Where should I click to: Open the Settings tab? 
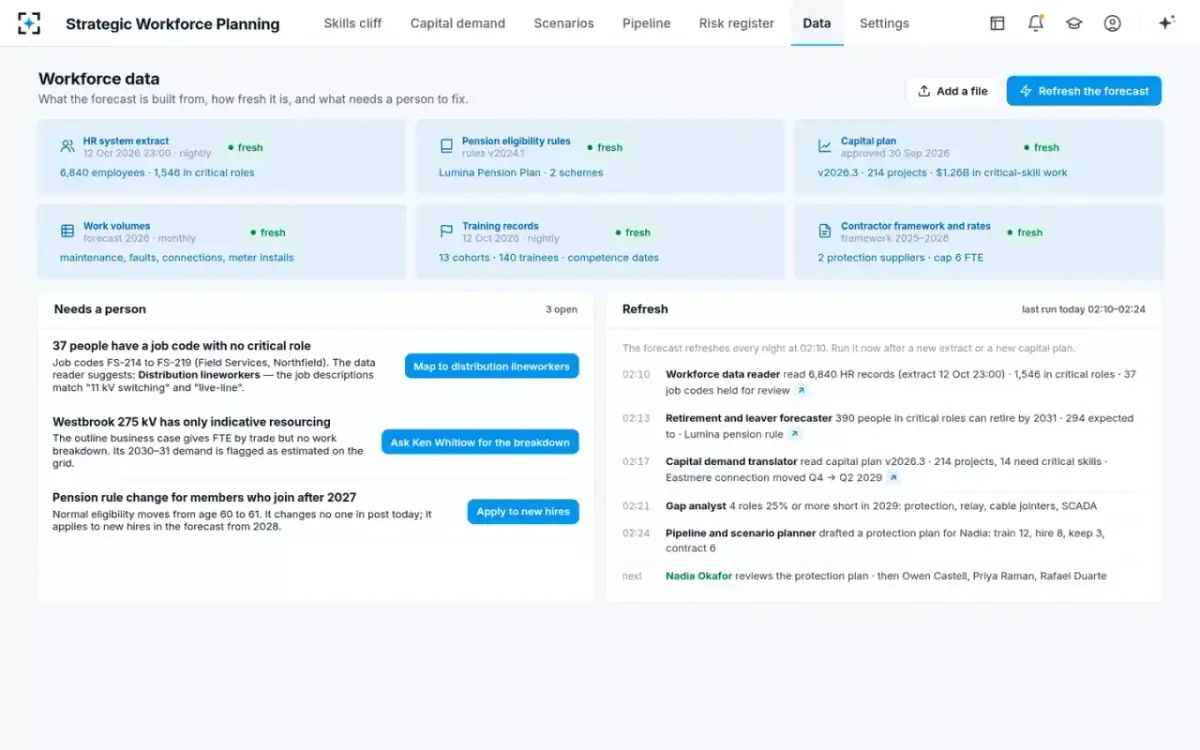point(884,23)
